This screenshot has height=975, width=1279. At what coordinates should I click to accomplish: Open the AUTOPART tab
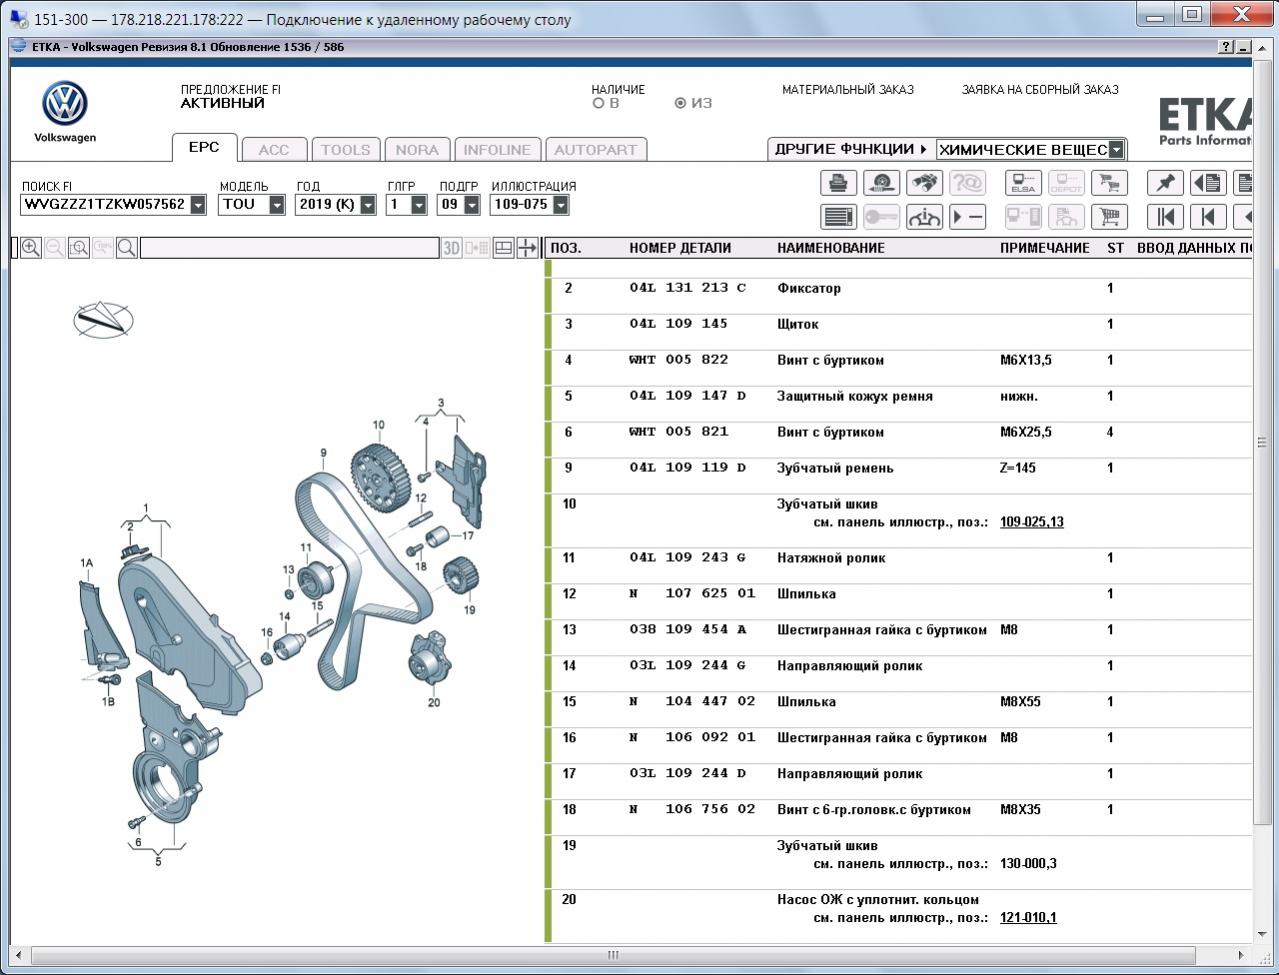point(596,149)
